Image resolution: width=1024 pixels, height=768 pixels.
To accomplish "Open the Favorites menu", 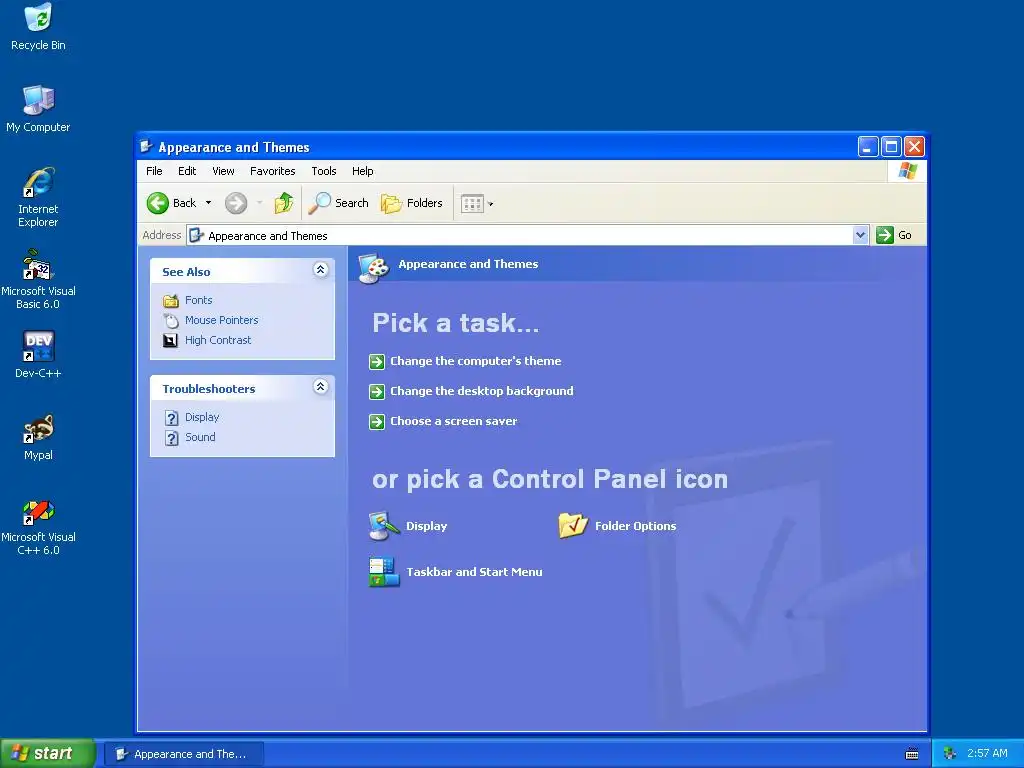I will [x=272, y=171].
